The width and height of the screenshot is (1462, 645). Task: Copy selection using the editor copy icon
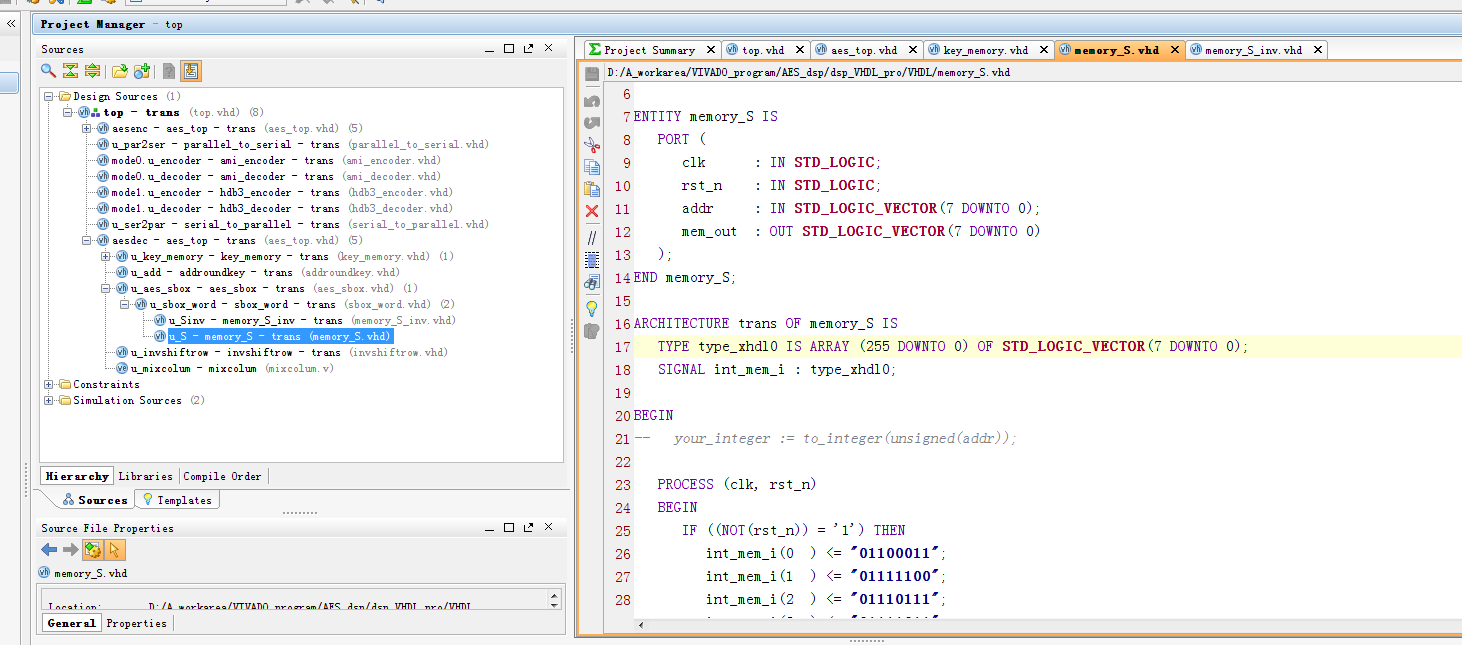pyautogui.click(x=592, y=167)
